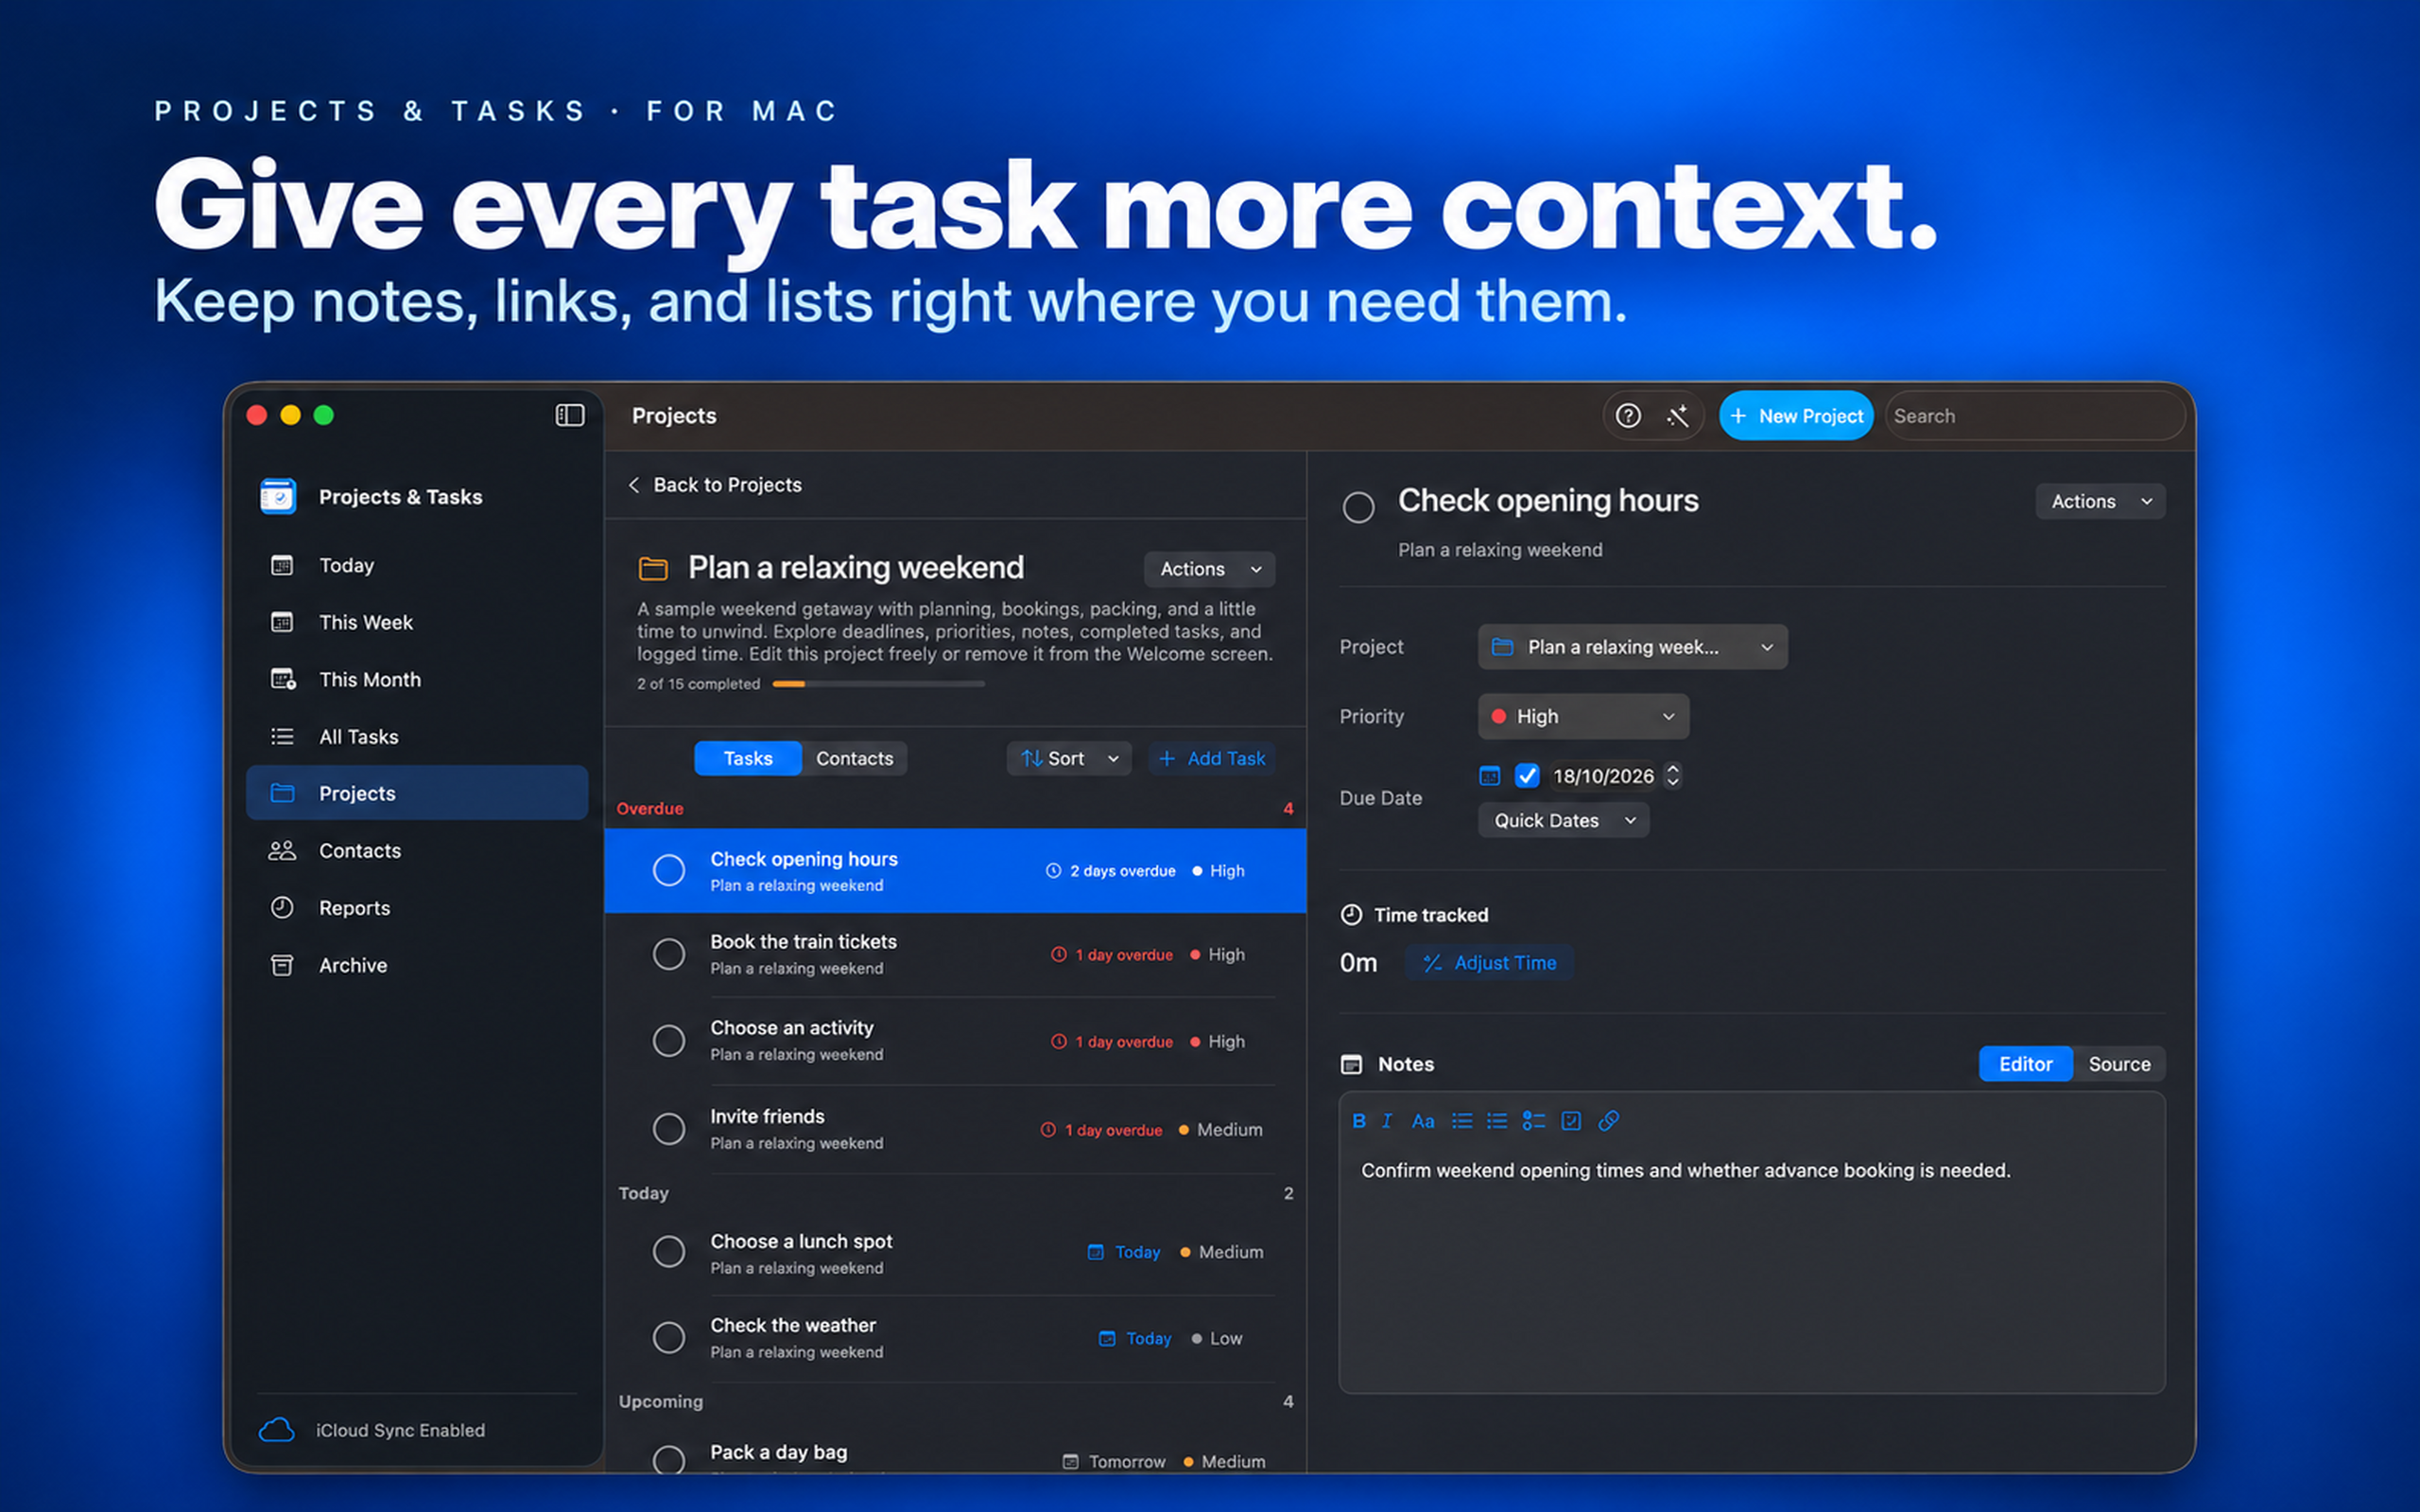
Task: Open the due date calendar icon
Action: click(1489, 776)
